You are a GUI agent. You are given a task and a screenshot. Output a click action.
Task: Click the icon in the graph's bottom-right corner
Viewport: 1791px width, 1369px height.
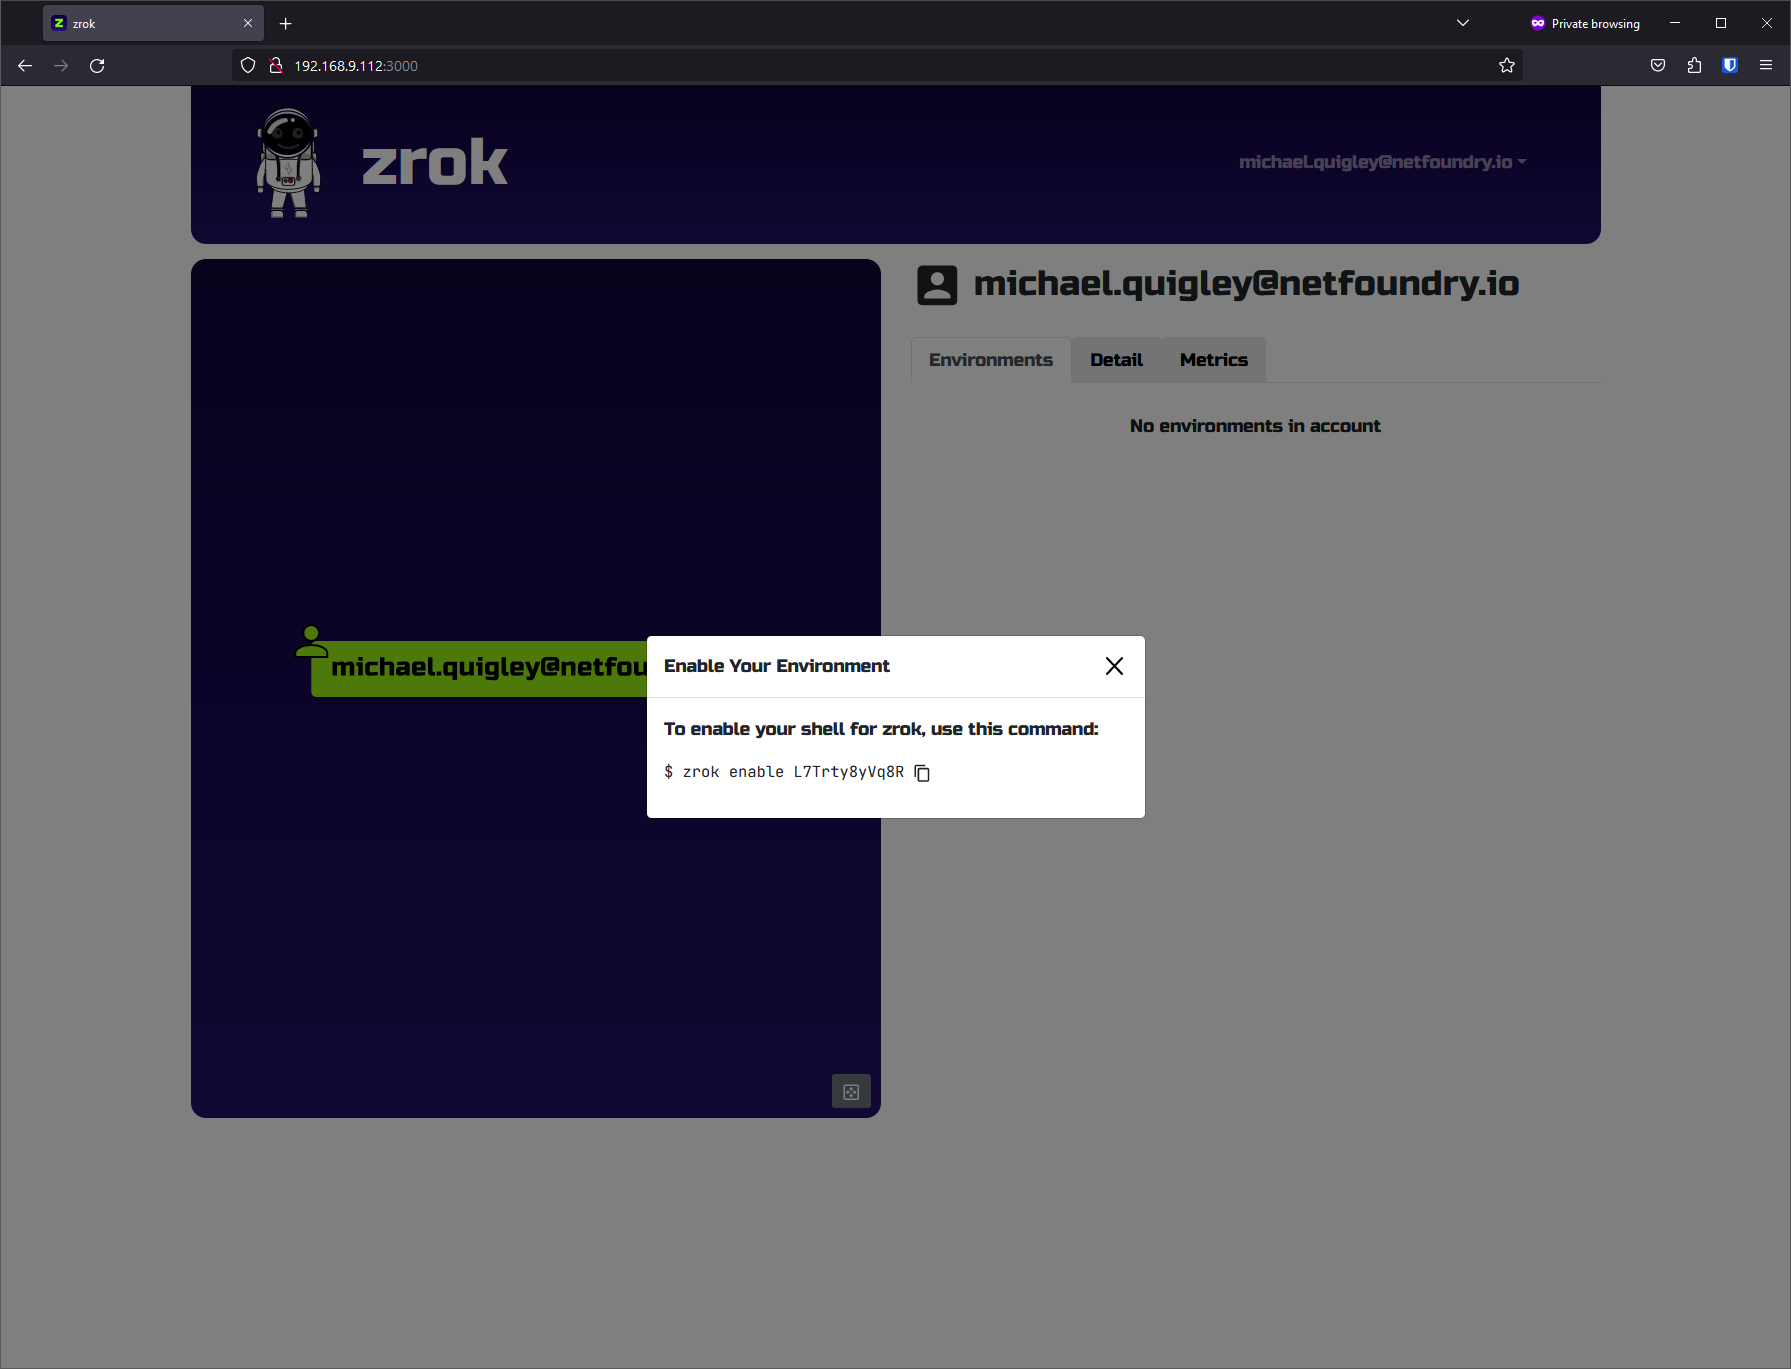851,1091
